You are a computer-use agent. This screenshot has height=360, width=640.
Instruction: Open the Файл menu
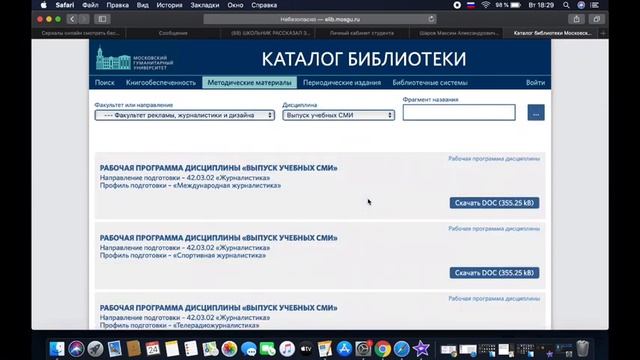90,5
